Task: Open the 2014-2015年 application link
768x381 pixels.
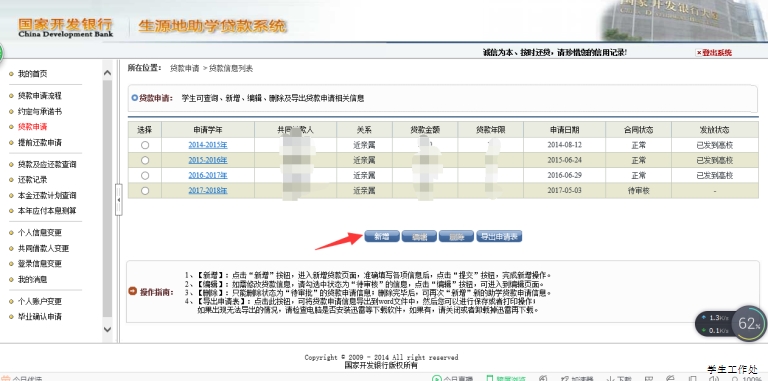Action: (208, 145)
